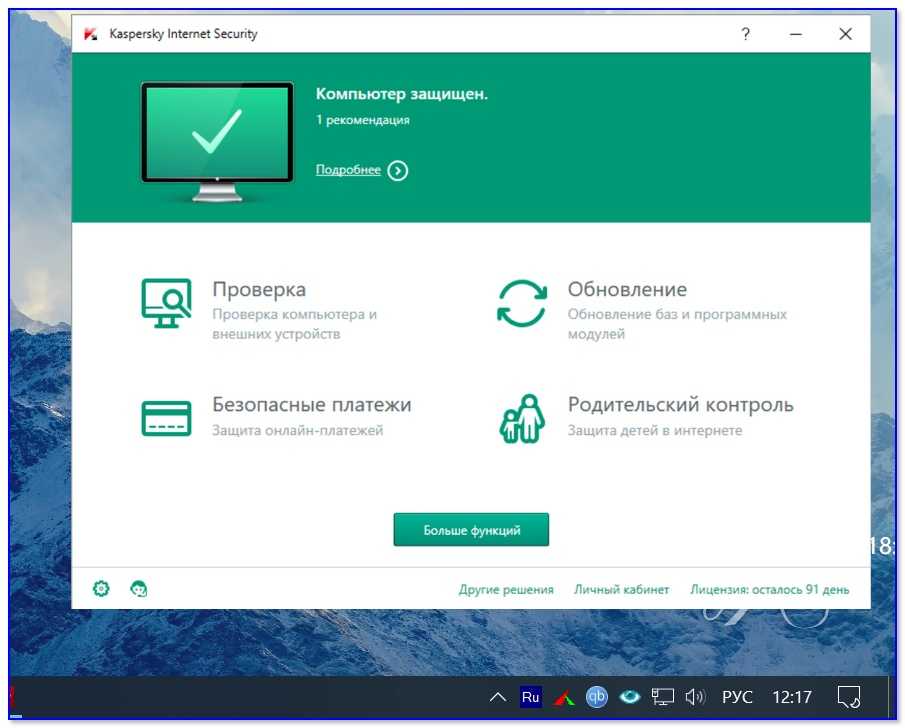Open the notification center icon
Image resolution: width=905 pixels, height=728 pixels.
click(x=848, y=697)
